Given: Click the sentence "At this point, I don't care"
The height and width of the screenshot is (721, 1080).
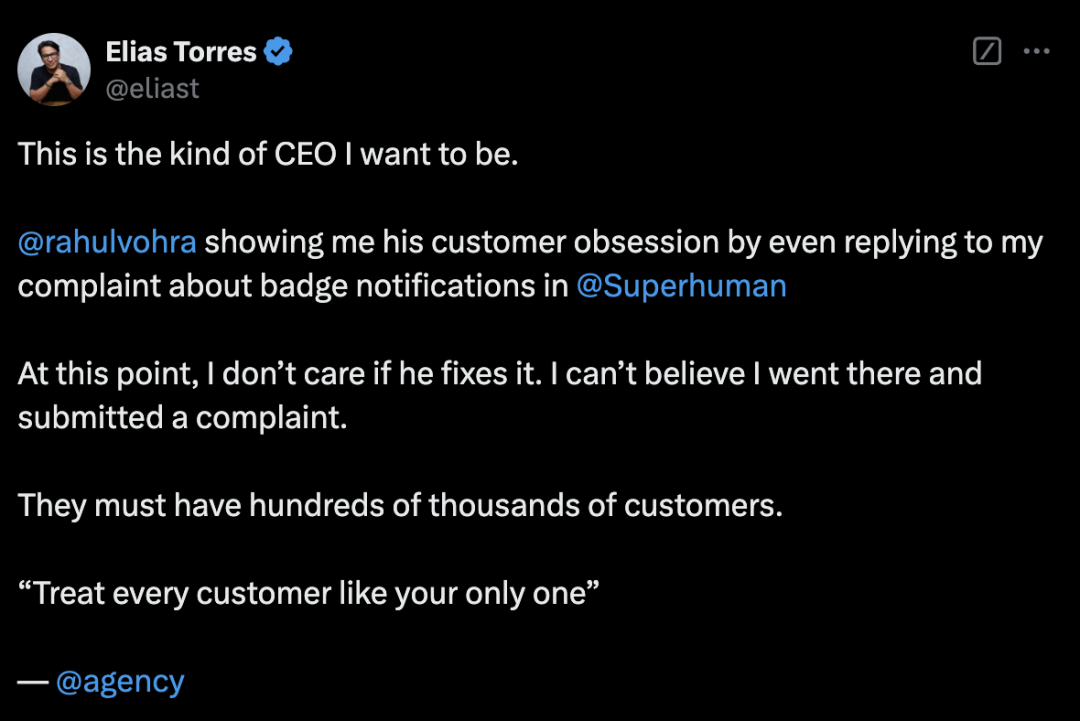Looking at the screenshot, I should tap(279, 374).
